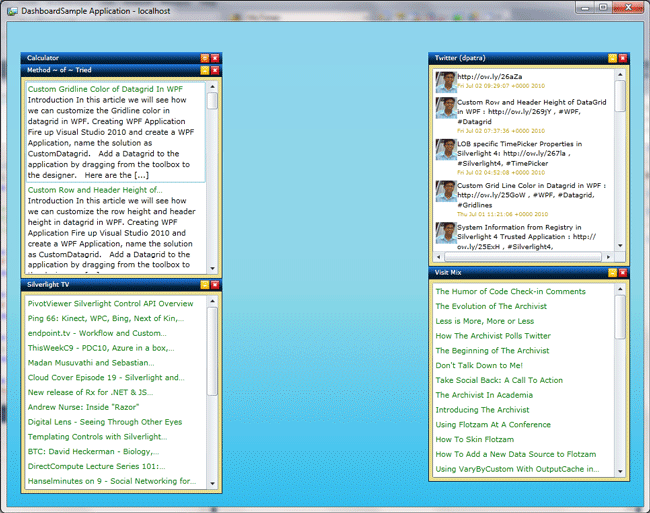Viewport: 650px width, 513px height.
Task: Open The Evolution of The Archivist
Action: 491,306
